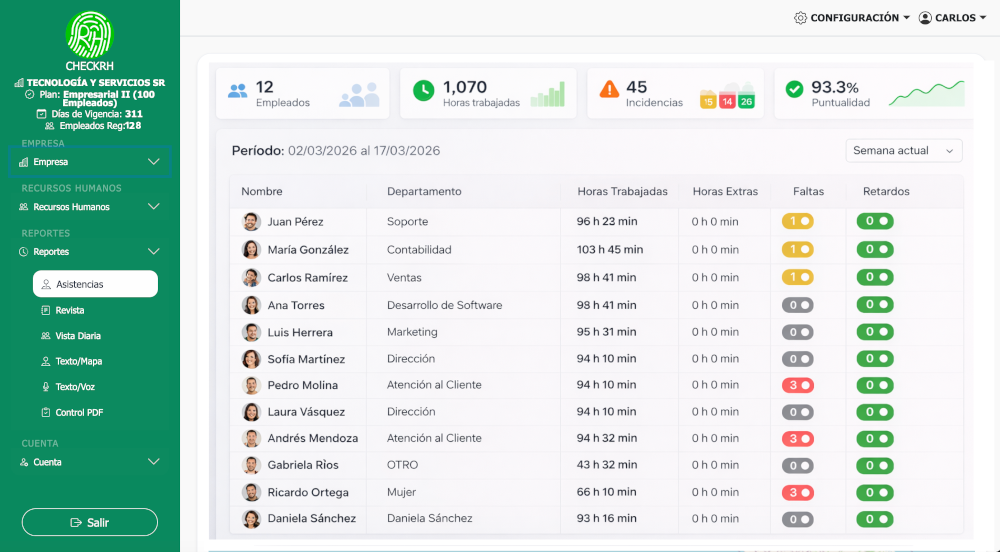Click Juan Pérez's avatar picture
The height and width of the screenshot is (552, 1000).
coord(251,222)
